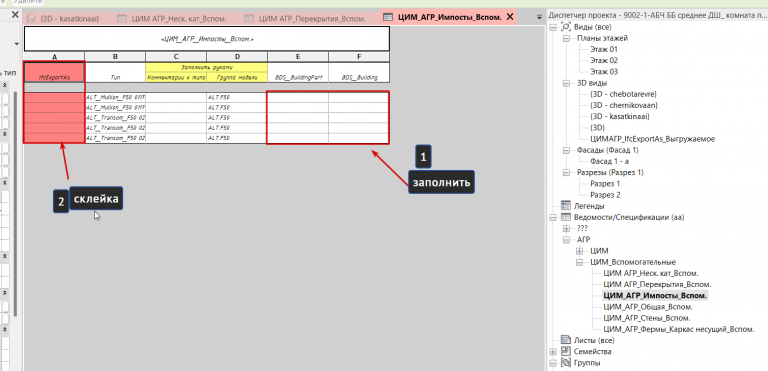The height and width of the screenshot is (371, 768).
Task: Select {3D - chernikovaan} view
Action: point(624,105)
